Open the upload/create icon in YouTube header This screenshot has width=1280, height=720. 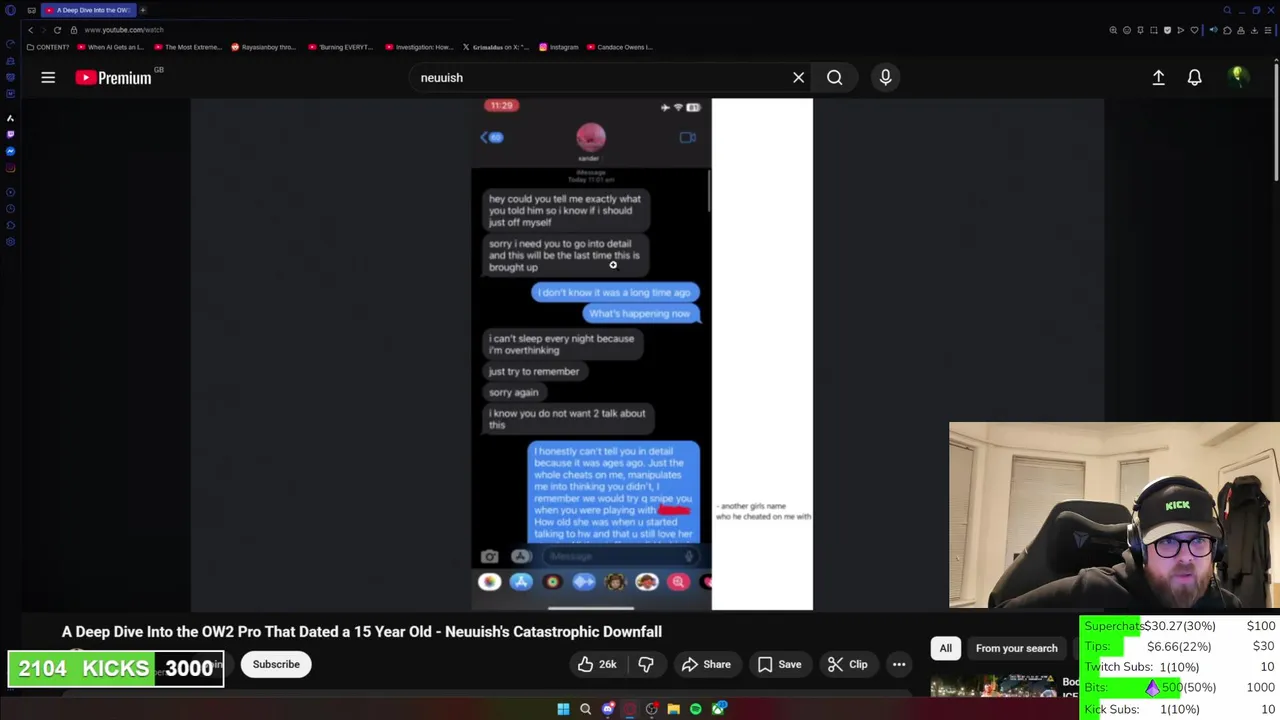1158,77
